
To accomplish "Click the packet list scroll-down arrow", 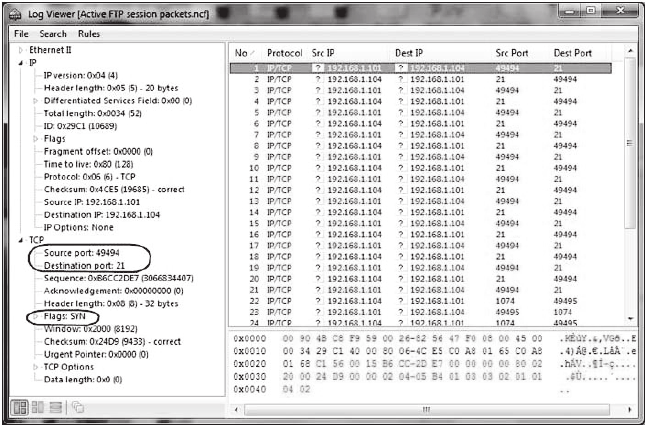I will click(x=630, y=318).
